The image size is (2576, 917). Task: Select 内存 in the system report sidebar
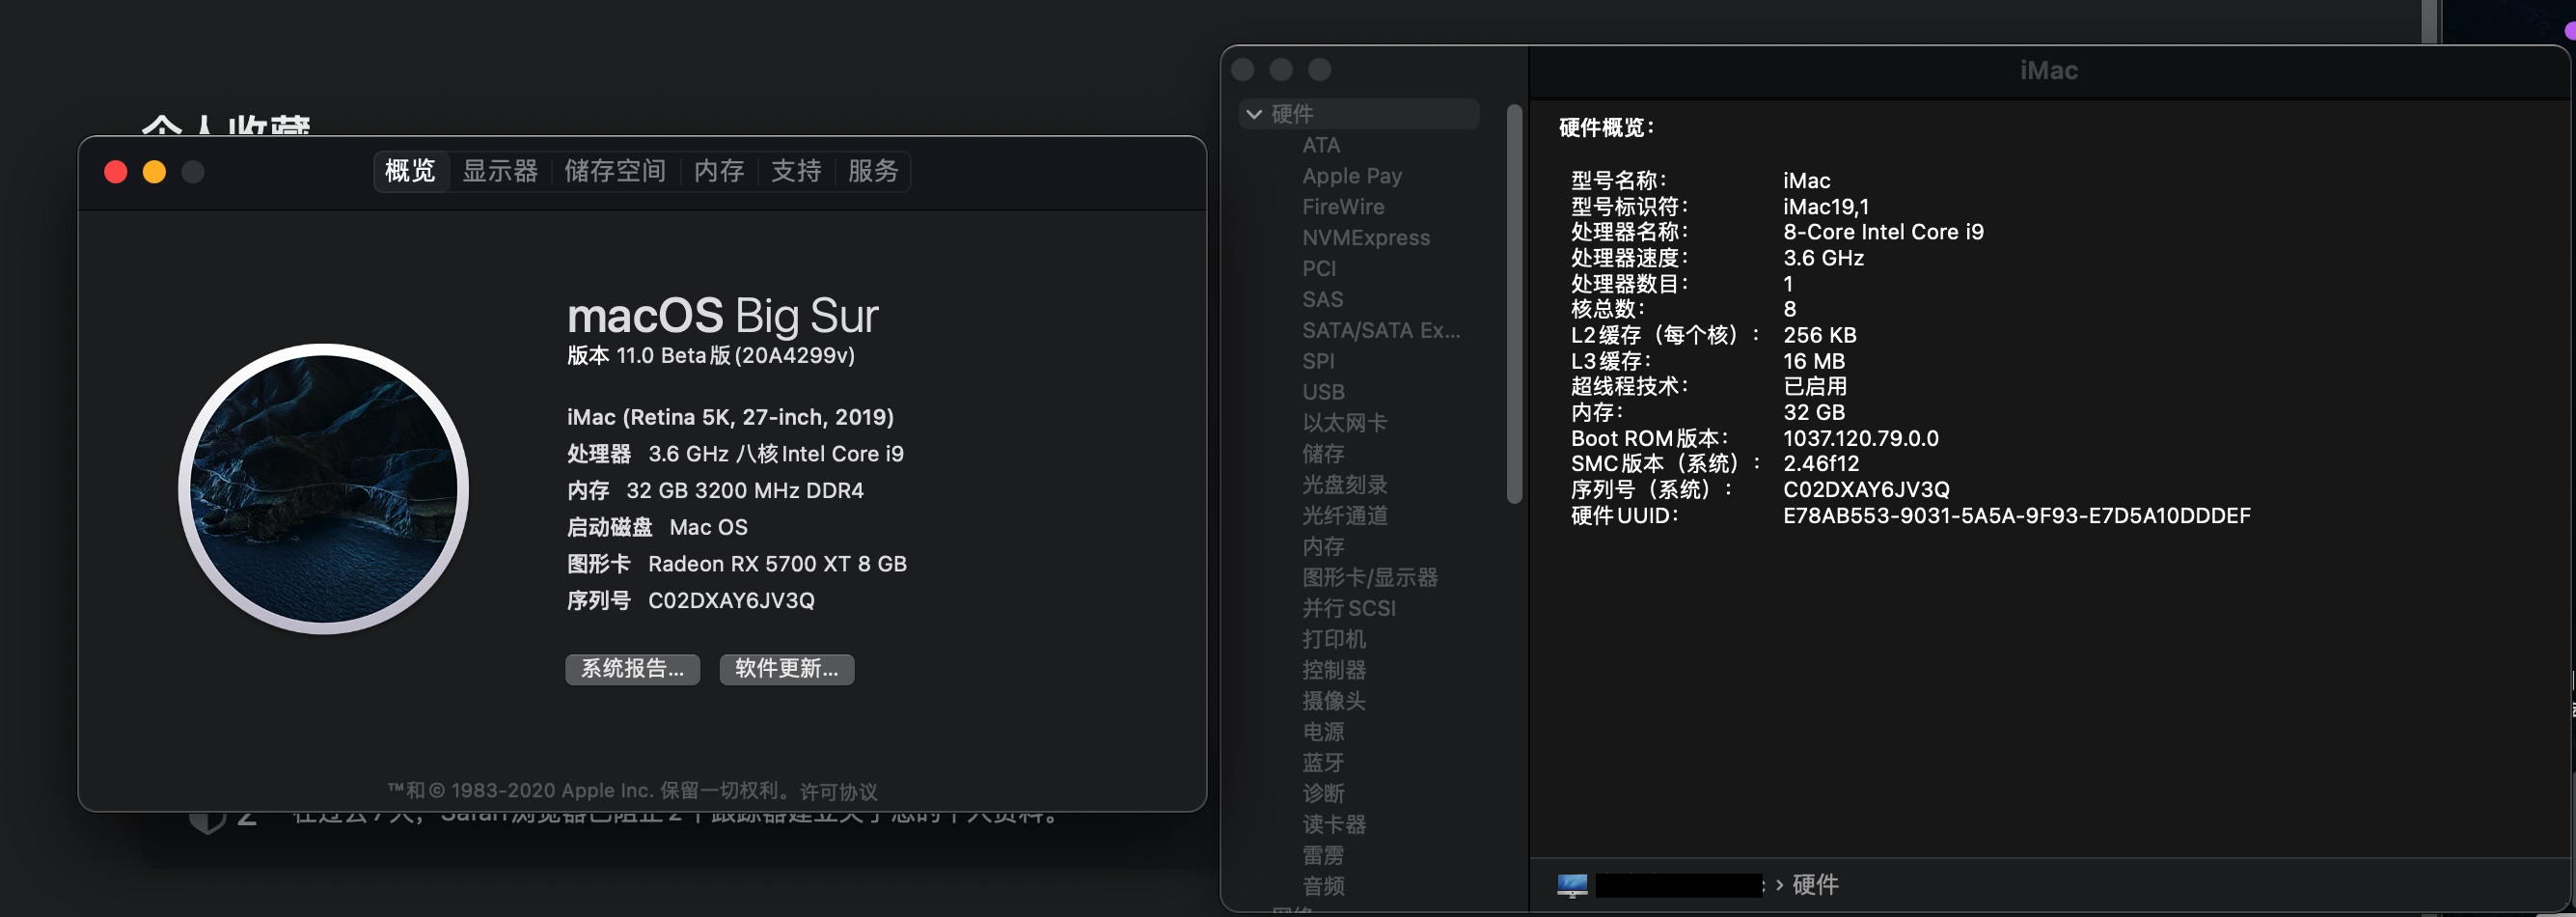1323,547
